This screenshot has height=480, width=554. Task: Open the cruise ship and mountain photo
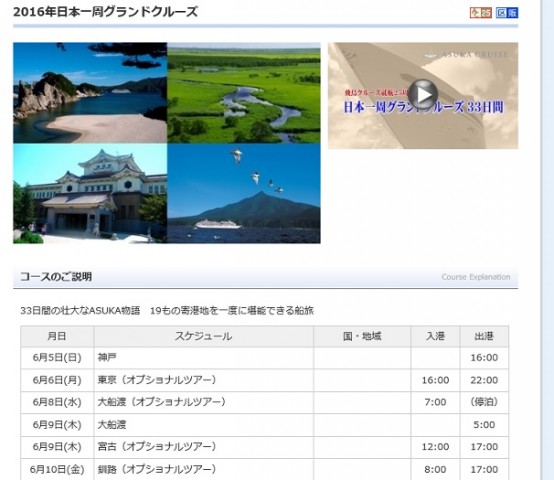coord(244,194)
